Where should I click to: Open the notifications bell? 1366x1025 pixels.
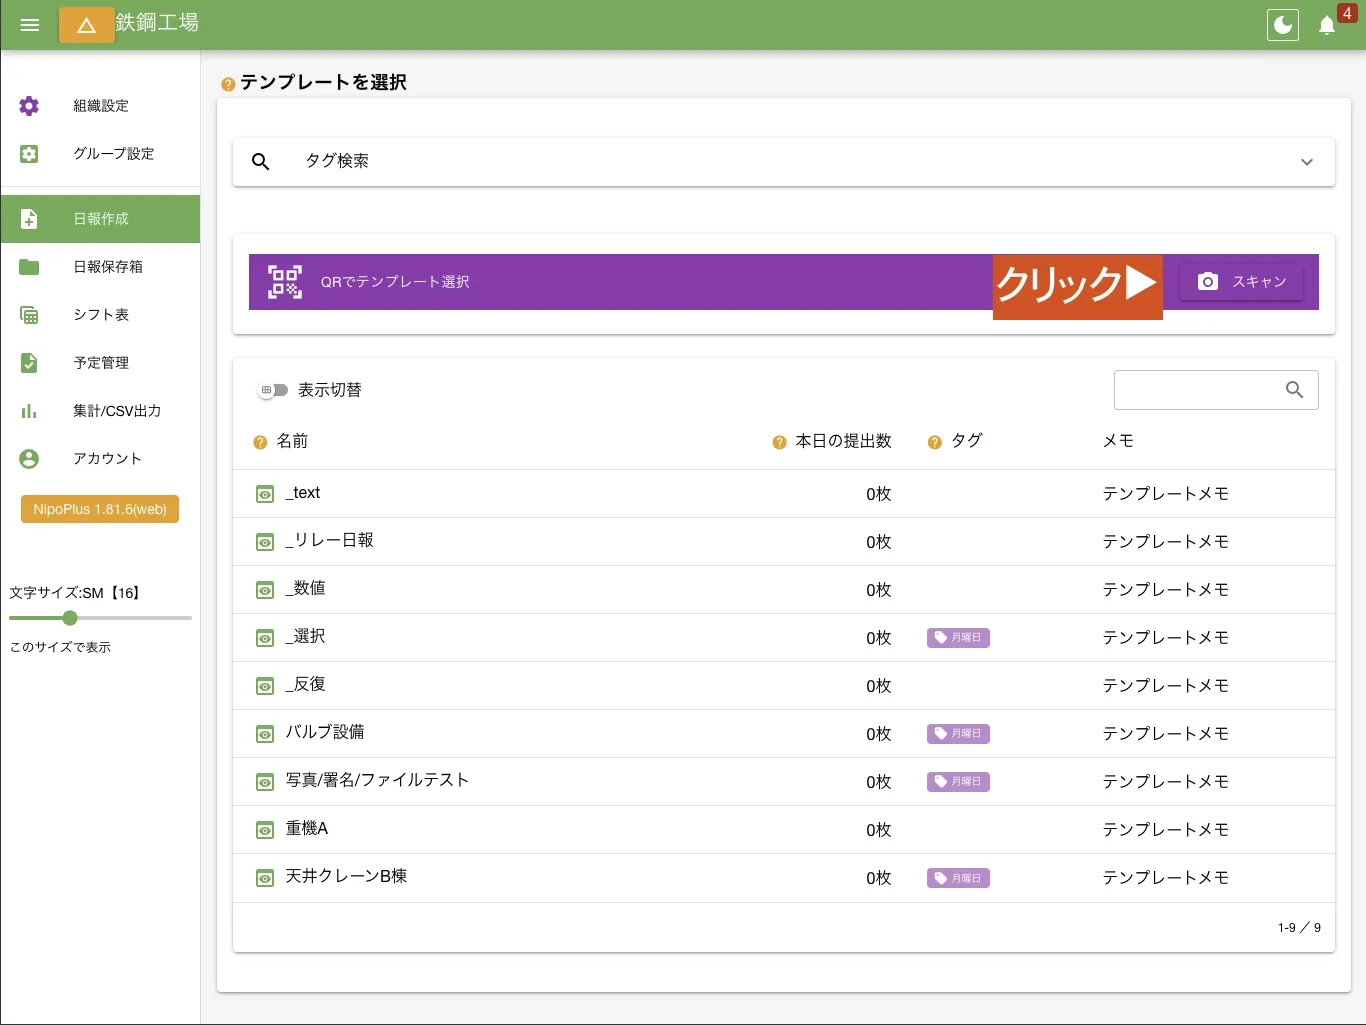1327,26
